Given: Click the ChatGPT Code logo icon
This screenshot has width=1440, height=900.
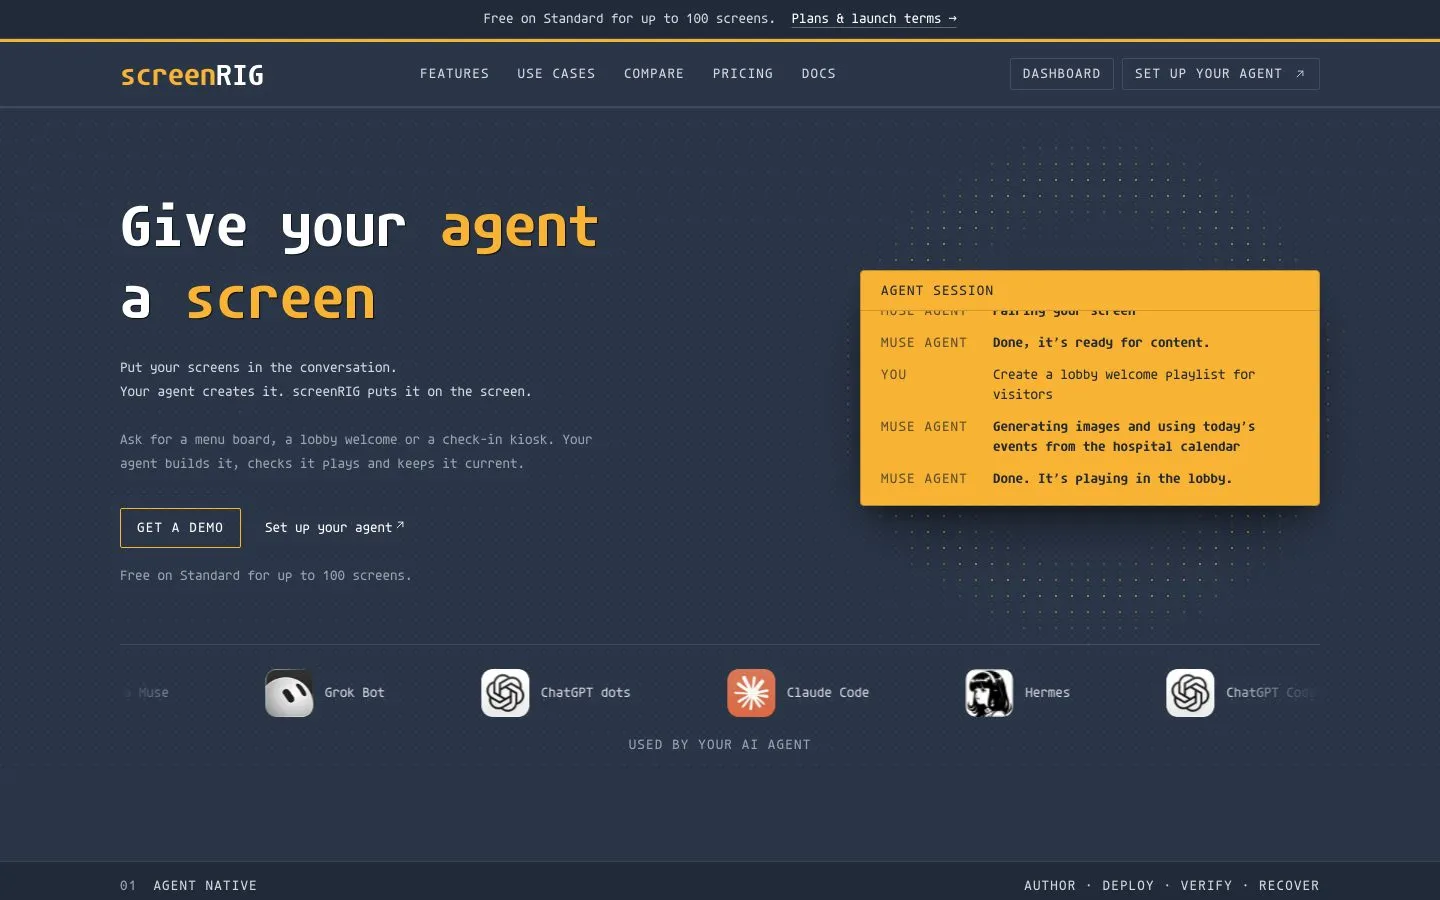Looking at the screenshot, I should pyautogui.click(x=1190, y=693).
